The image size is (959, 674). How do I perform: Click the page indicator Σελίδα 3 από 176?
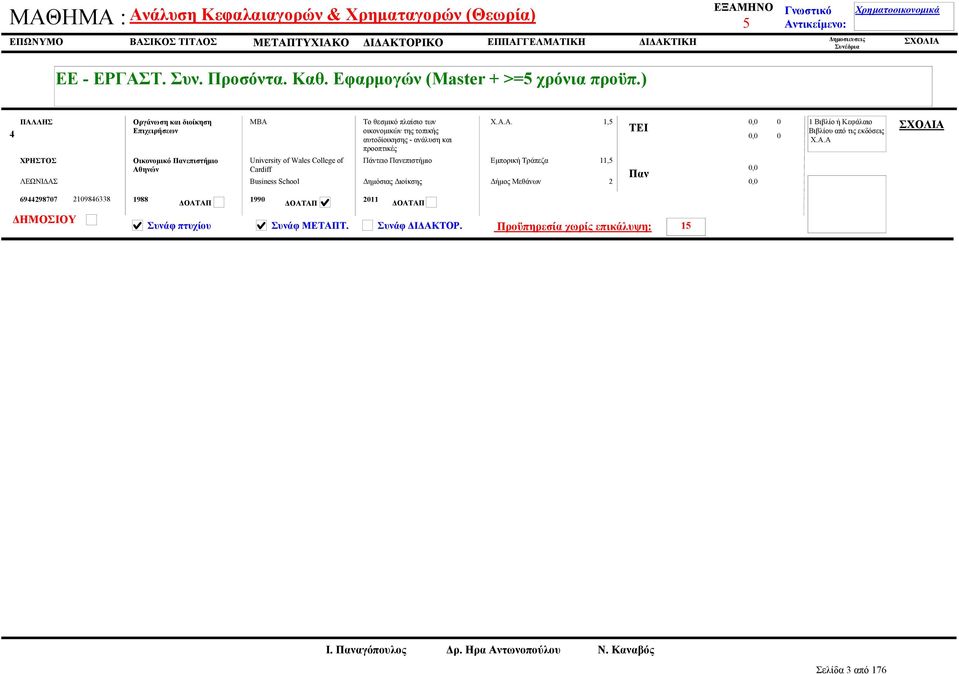pos(851,670)
